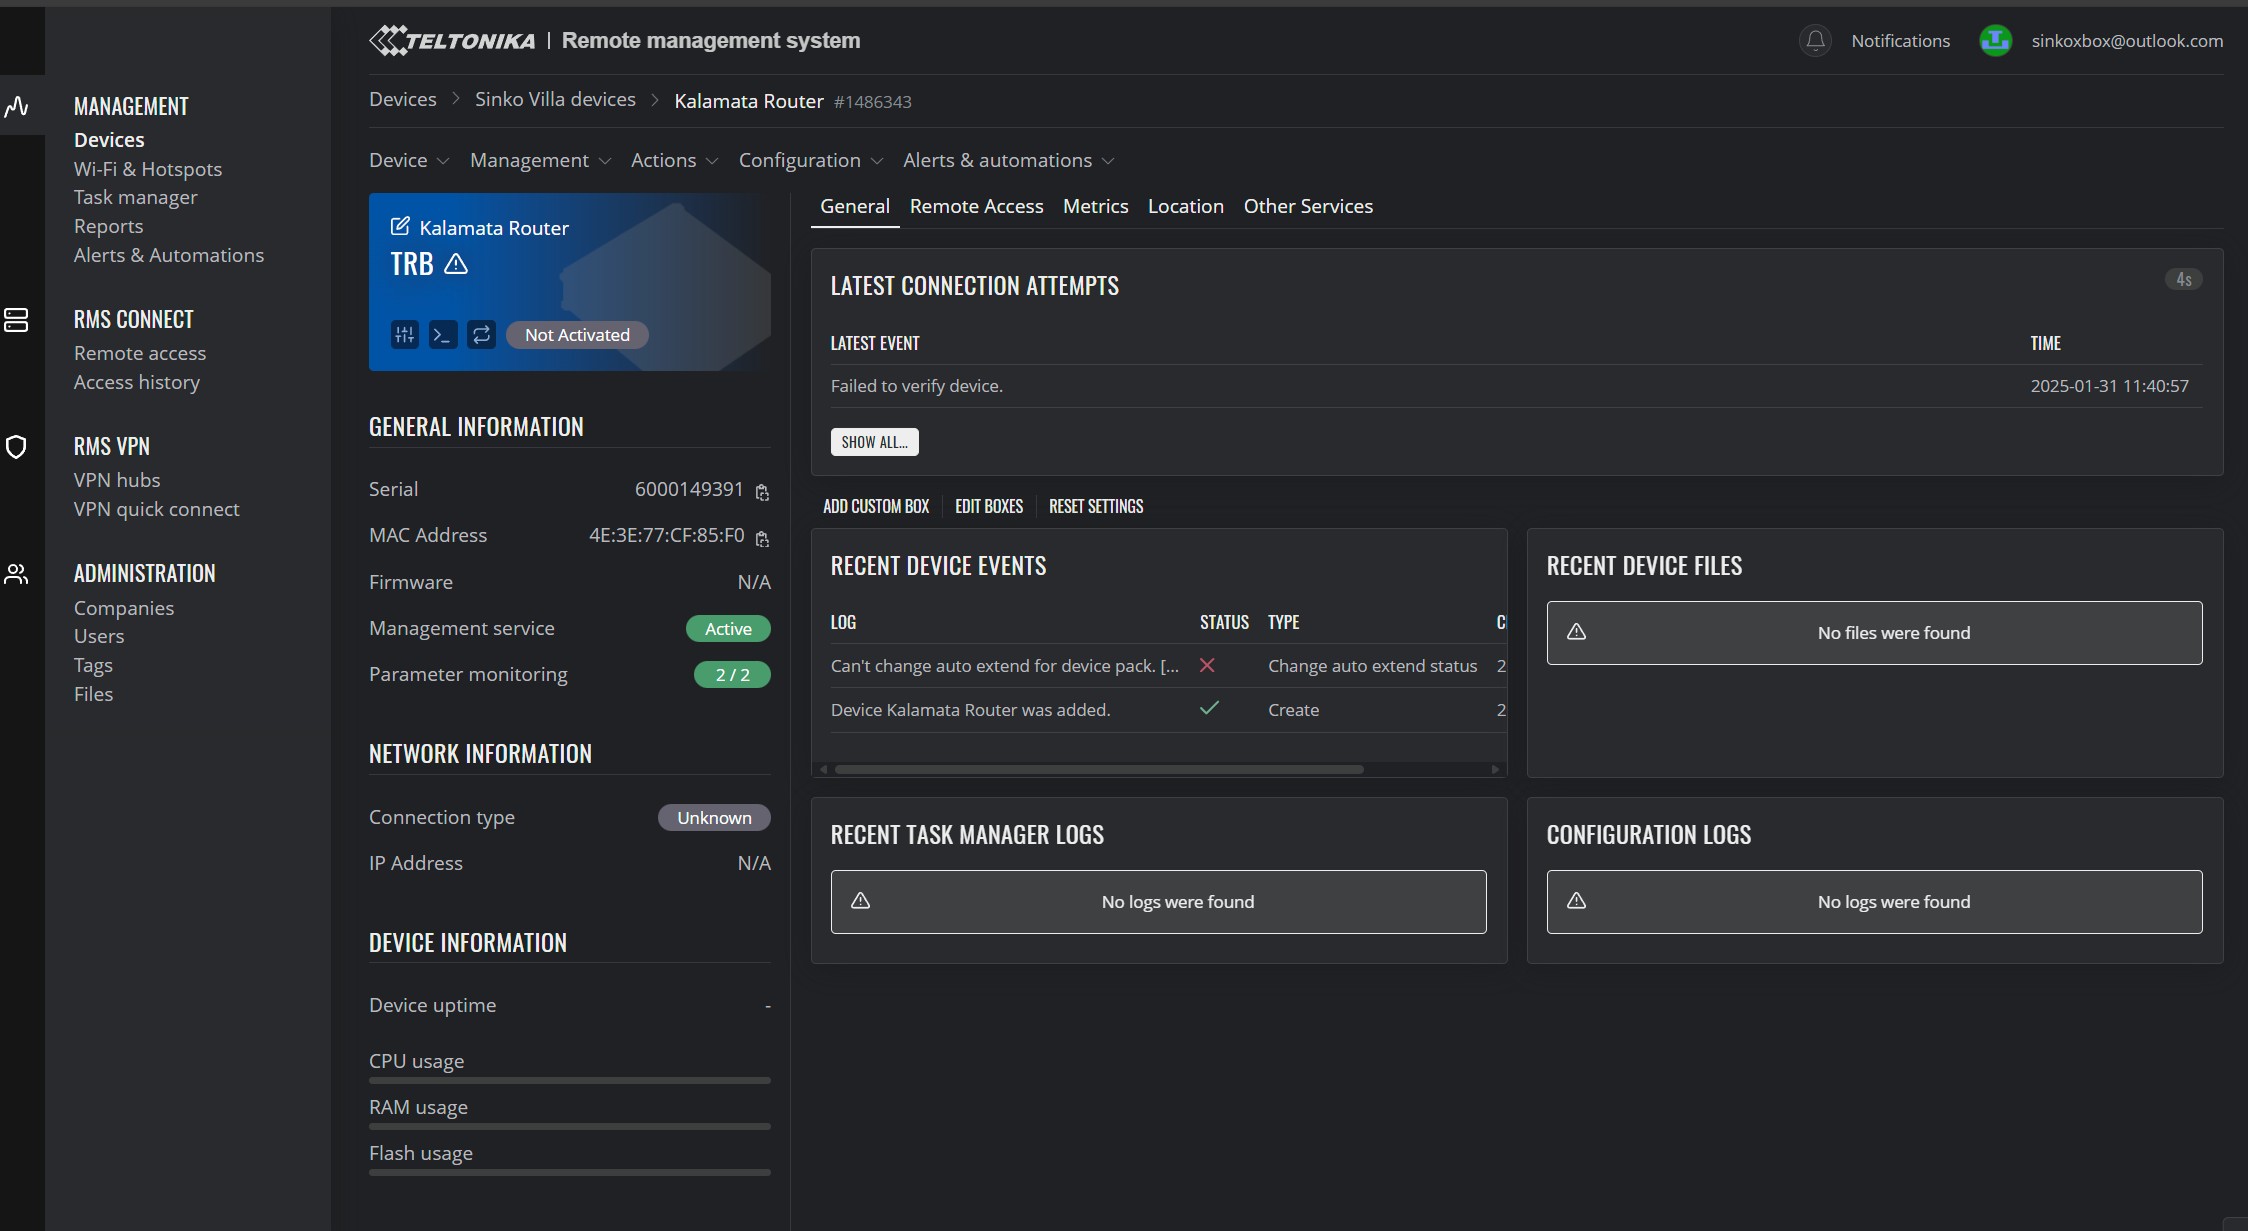This screenshot has width=2248, height=1231.
Task: Open Access history in sidebar
Action: coord(137,382)
